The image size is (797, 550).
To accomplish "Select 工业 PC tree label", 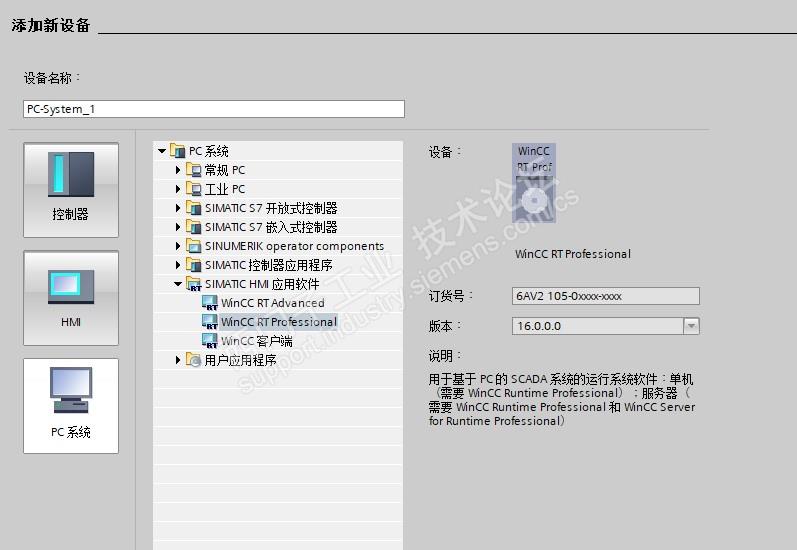I will (x=225, y=189).
